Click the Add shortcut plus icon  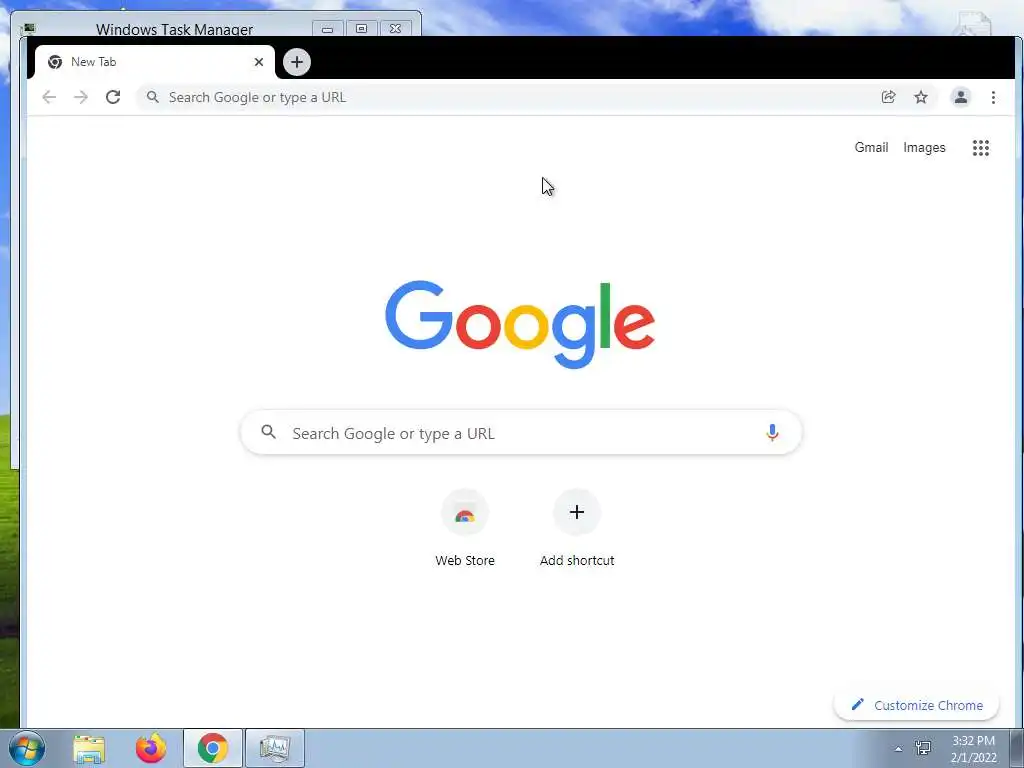click(577, 513)
